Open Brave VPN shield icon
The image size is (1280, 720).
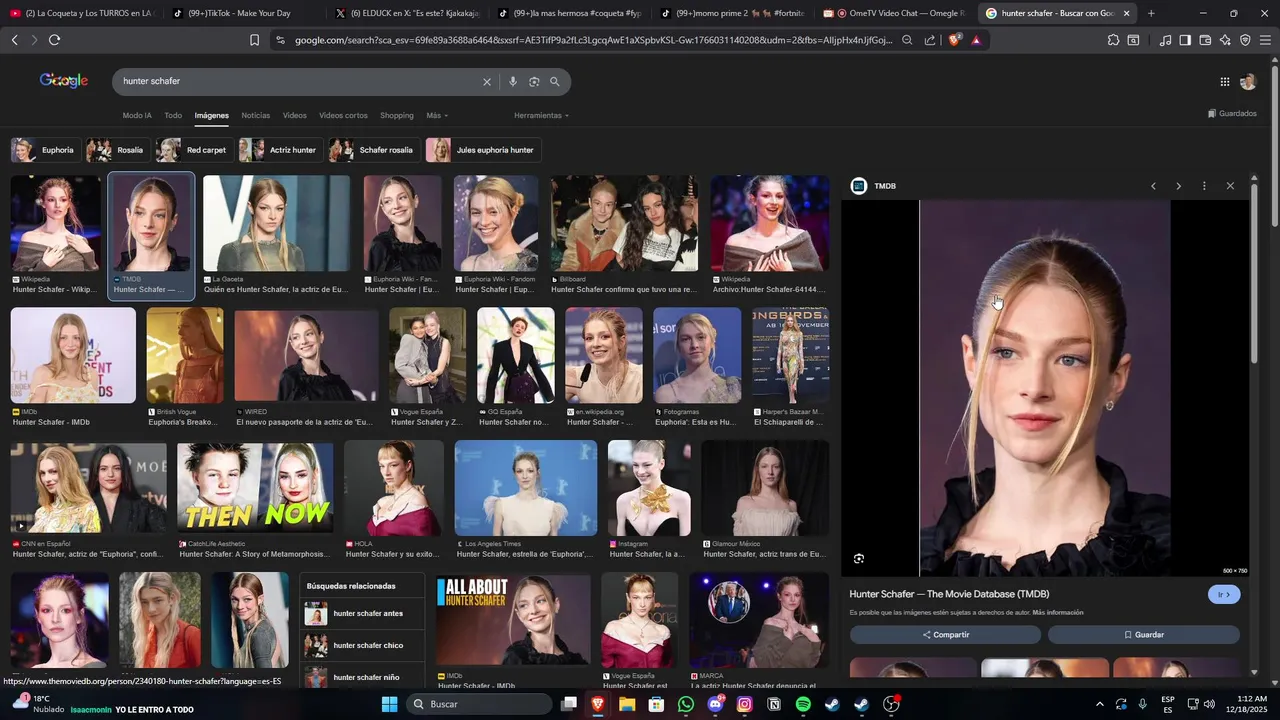tap(1245, 40)
